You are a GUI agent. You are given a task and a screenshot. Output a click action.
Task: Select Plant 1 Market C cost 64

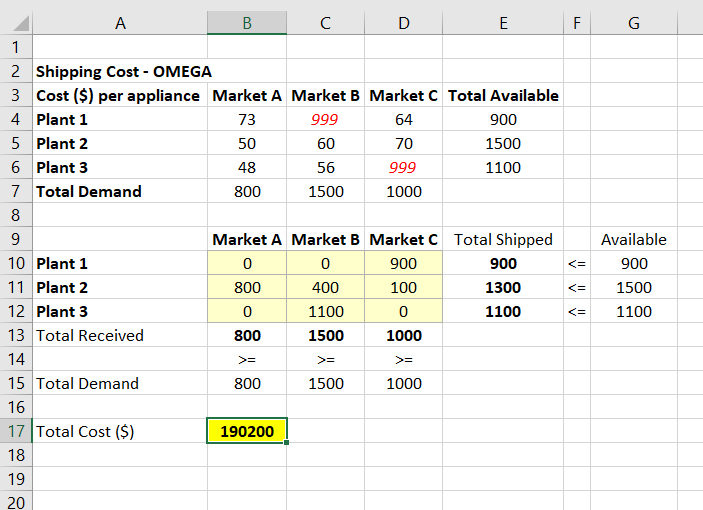pyautogui.click(x=404, y=119)
